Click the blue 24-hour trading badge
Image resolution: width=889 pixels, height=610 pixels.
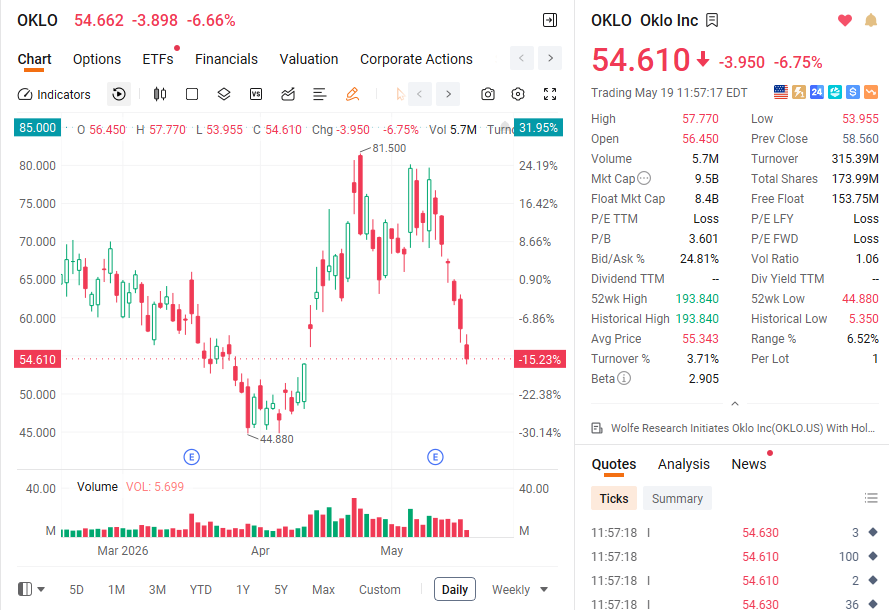[x=817, y=92]
